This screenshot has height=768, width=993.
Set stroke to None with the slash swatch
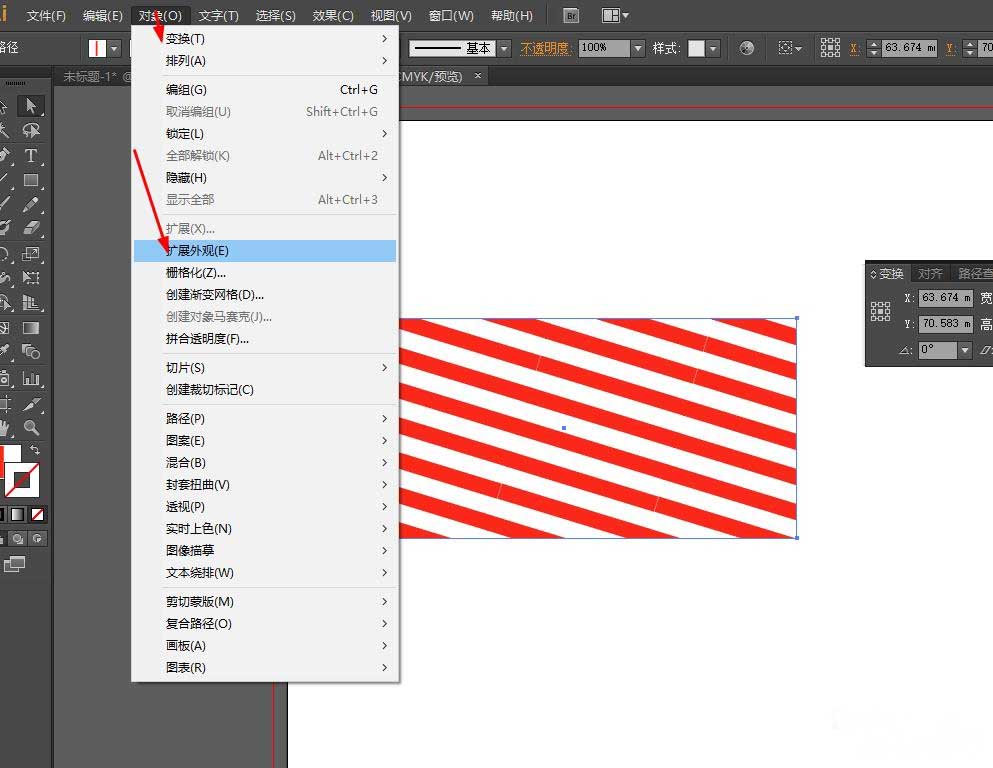pos(38,514)
